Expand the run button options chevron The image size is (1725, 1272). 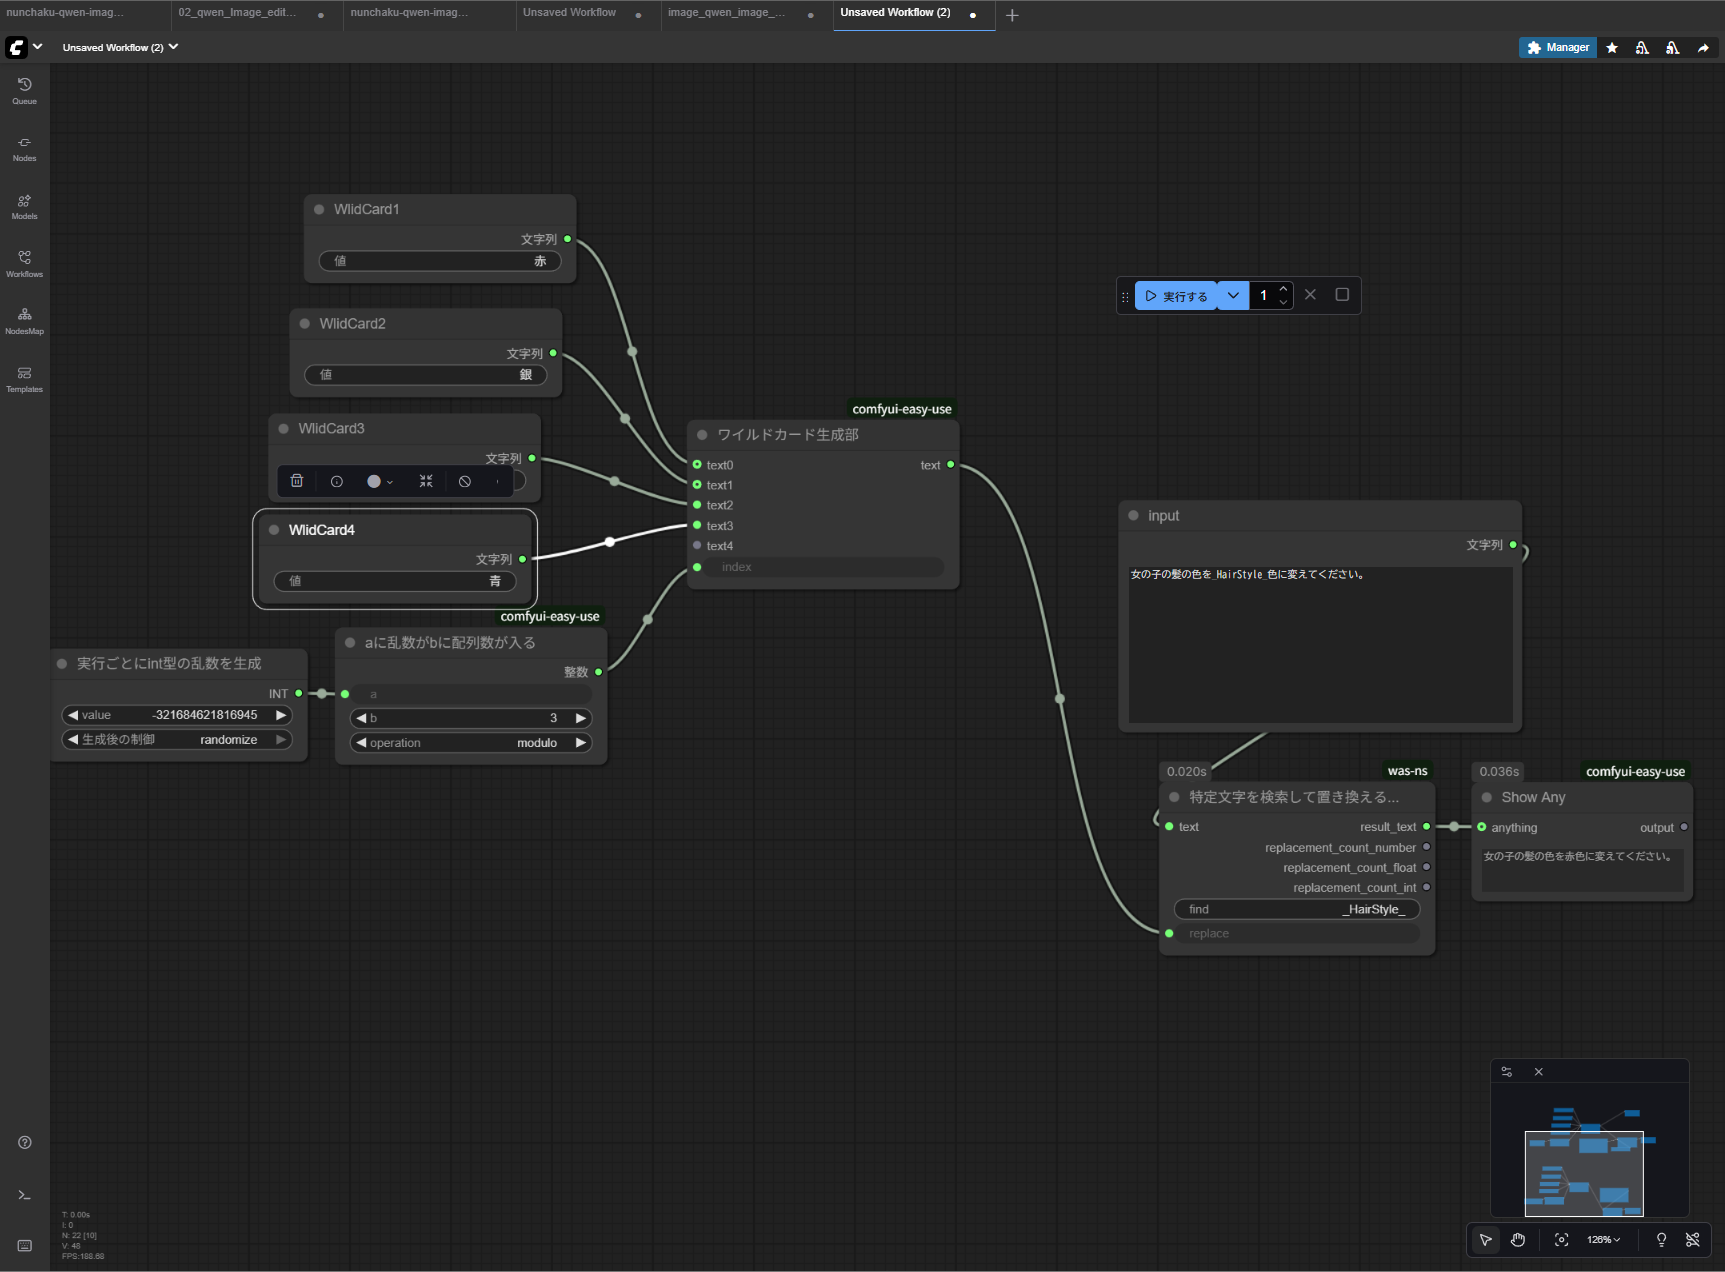[1233, 295]
